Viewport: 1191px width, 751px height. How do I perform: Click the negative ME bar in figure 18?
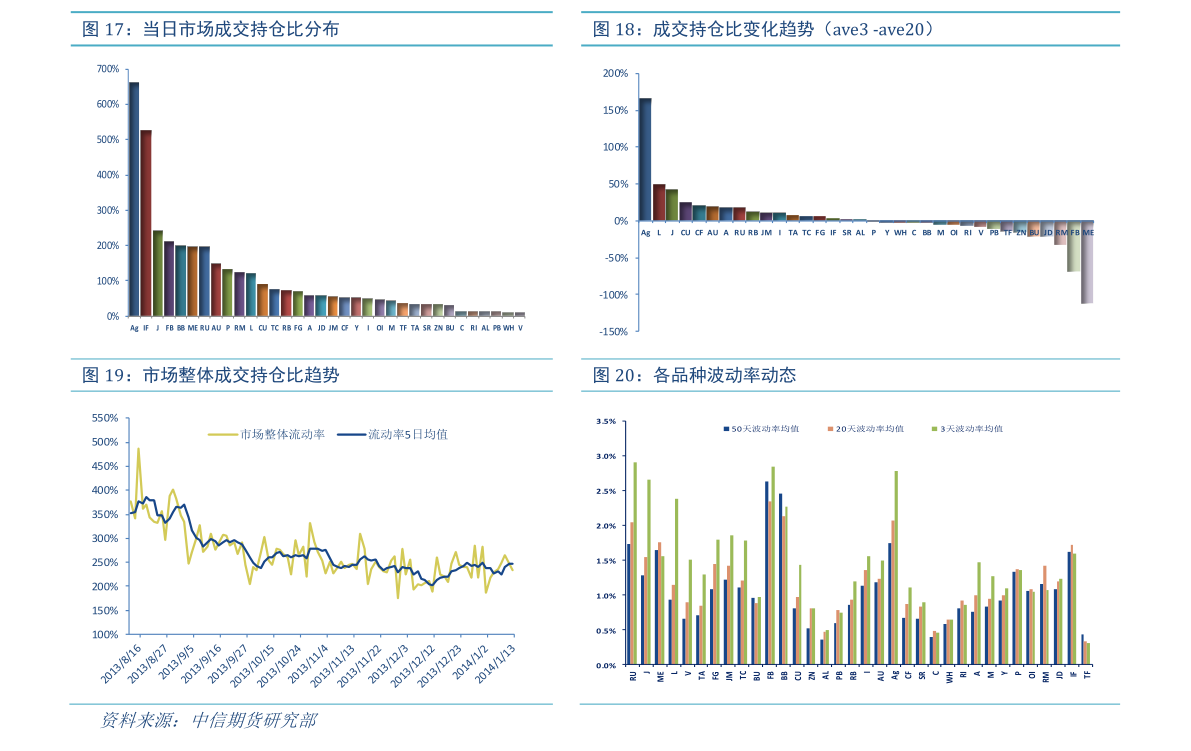click(1087, 262)
